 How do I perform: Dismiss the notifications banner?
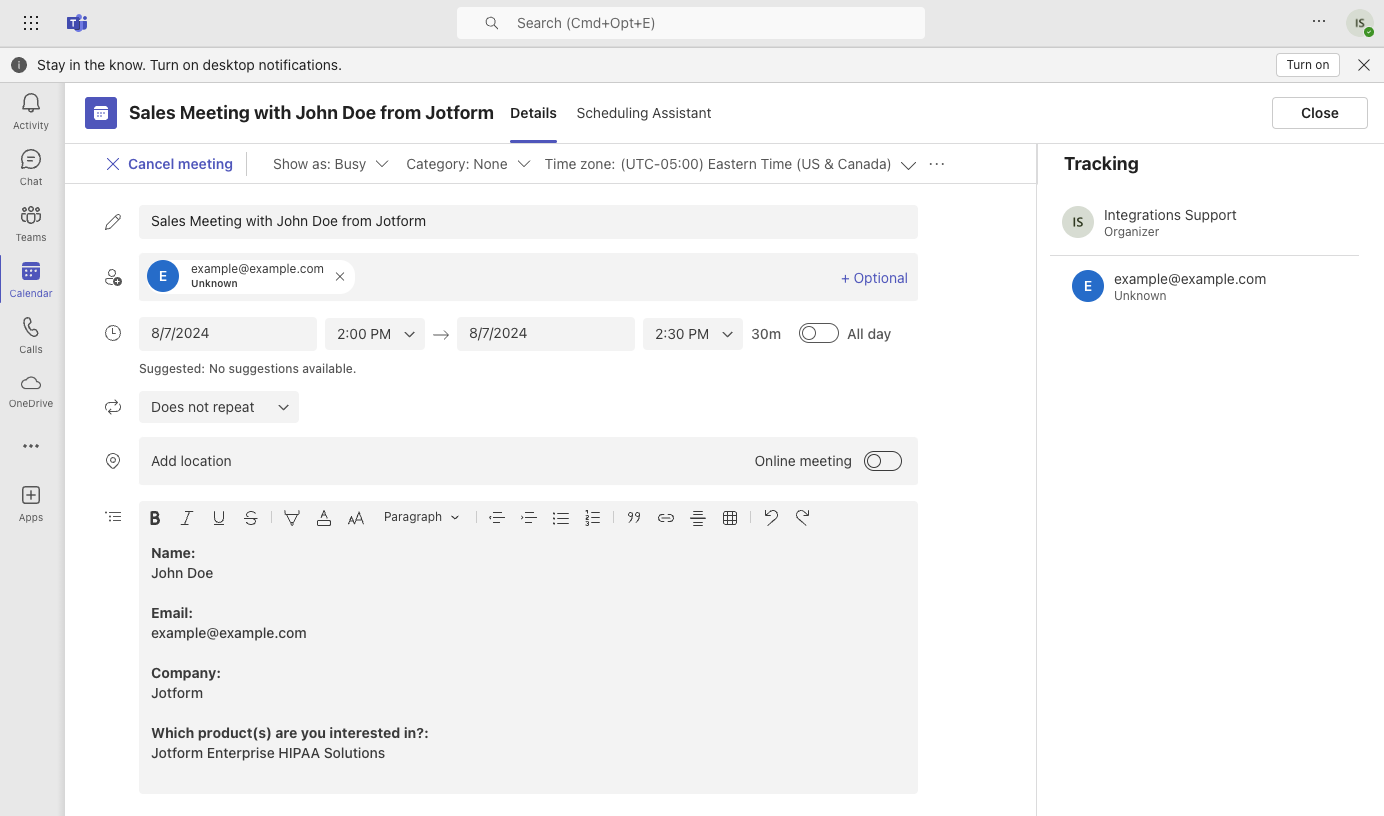(x=1364, y=65)
